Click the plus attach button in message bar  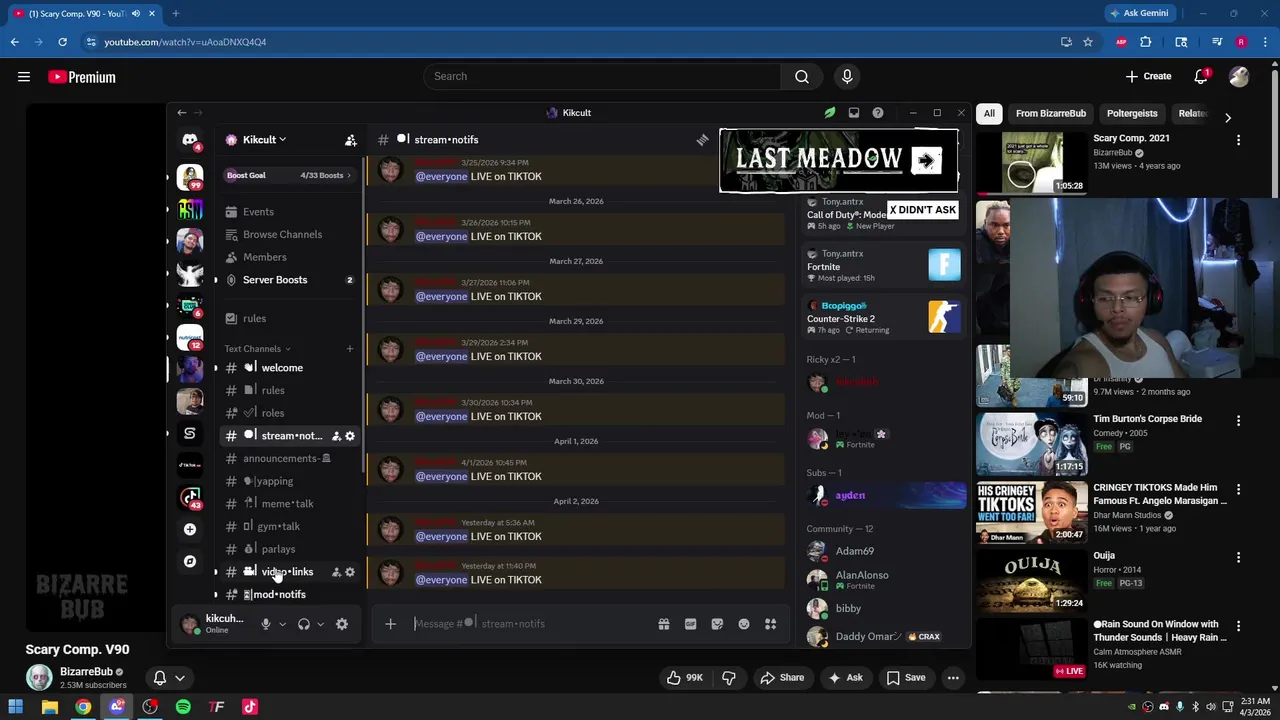click(391, 624)
